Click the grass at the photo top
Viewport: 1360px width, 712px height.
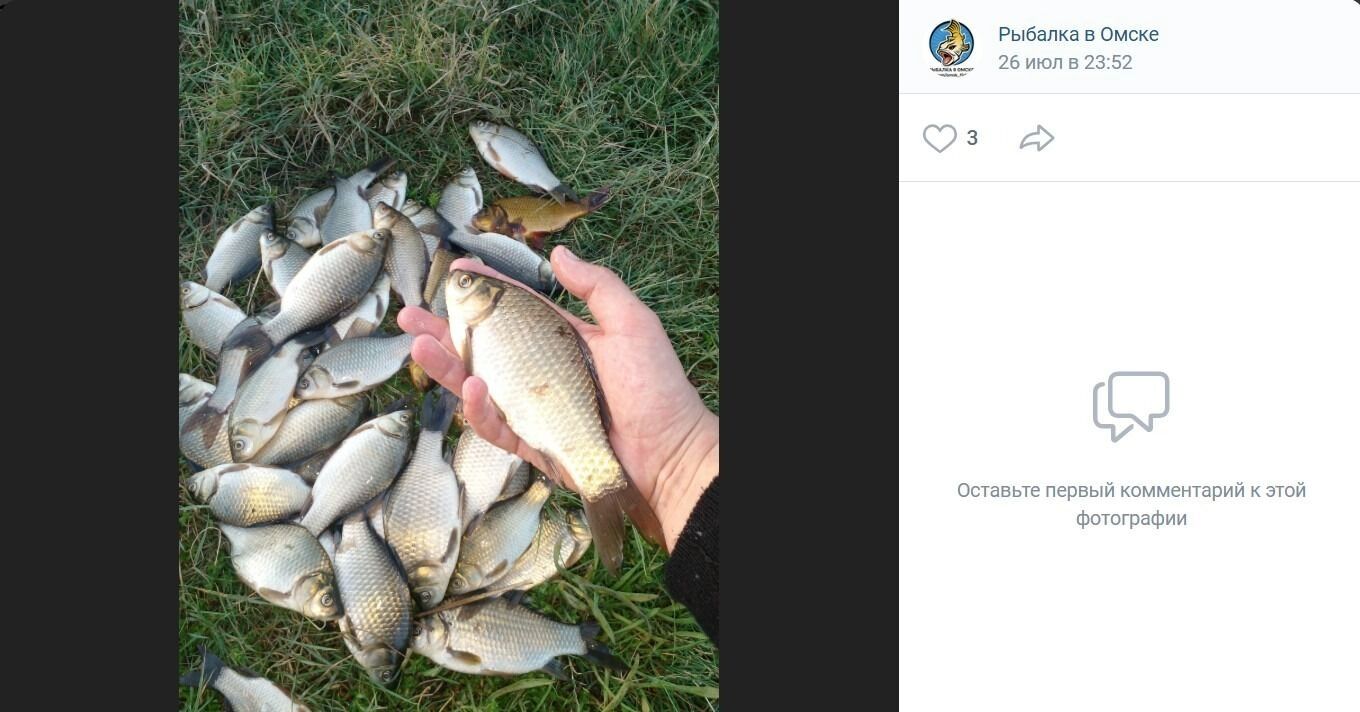coord(450,50)
